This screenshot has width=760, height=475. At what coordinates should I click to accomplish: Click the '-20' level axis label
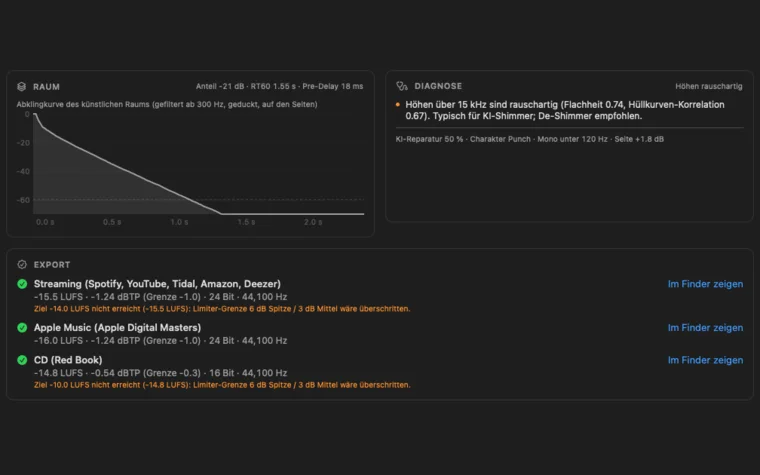pyautogui.click(x=23, y=143)
